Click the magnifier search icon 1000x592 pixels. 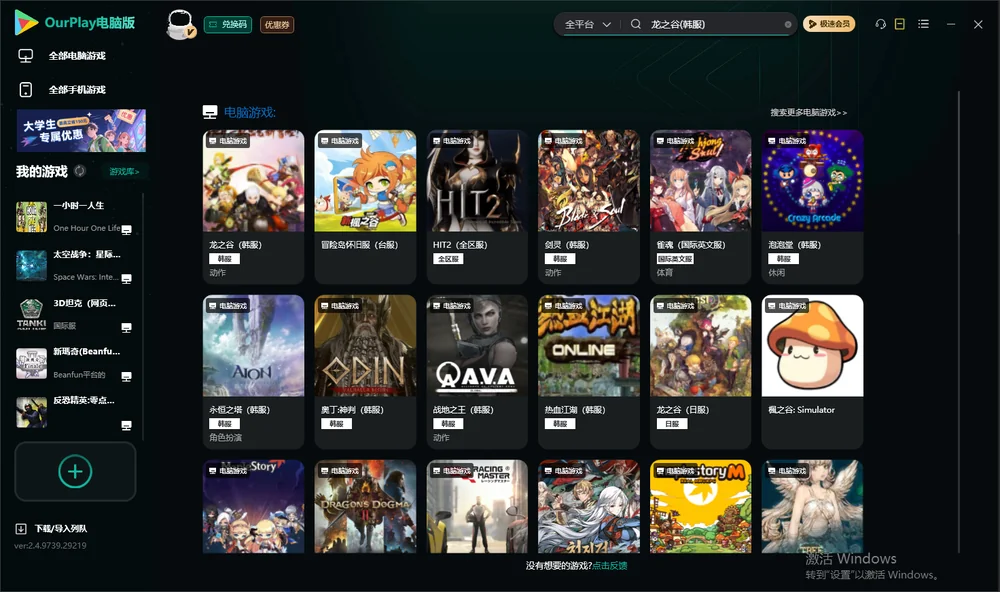636,24
